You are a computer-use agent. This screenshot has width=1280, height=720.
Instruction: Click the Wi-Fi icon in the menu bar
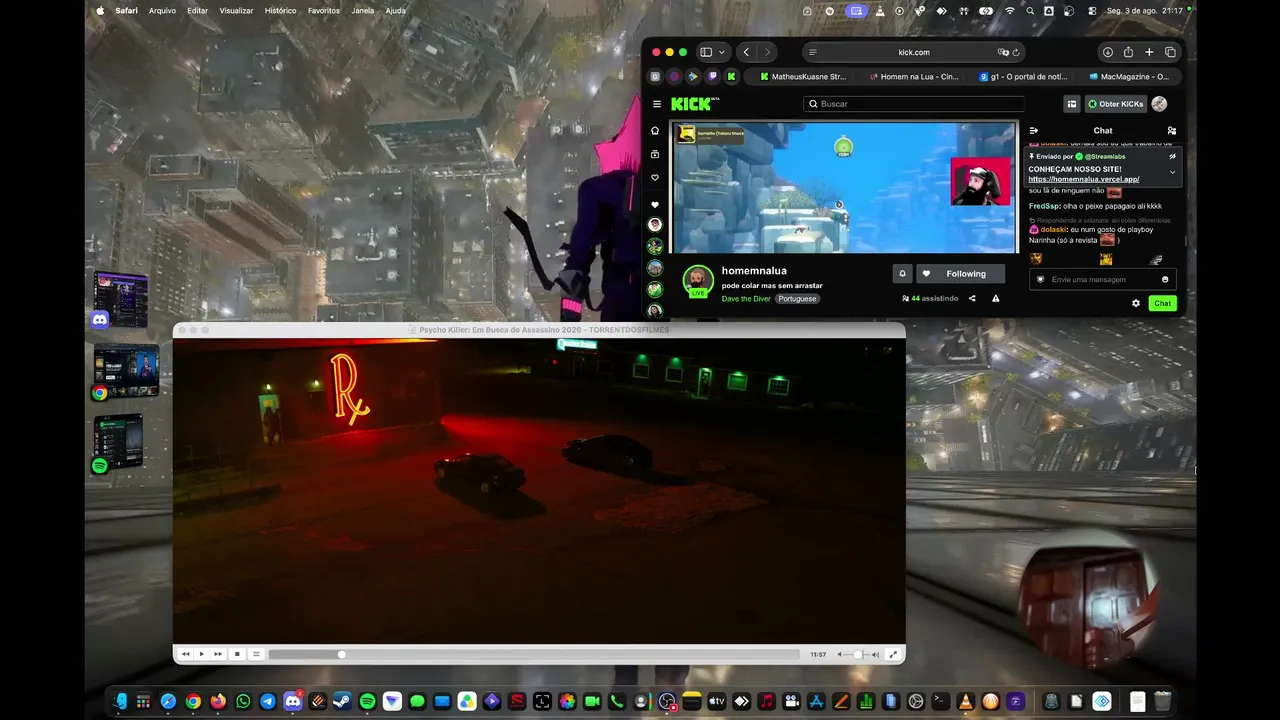point(1009,10)
